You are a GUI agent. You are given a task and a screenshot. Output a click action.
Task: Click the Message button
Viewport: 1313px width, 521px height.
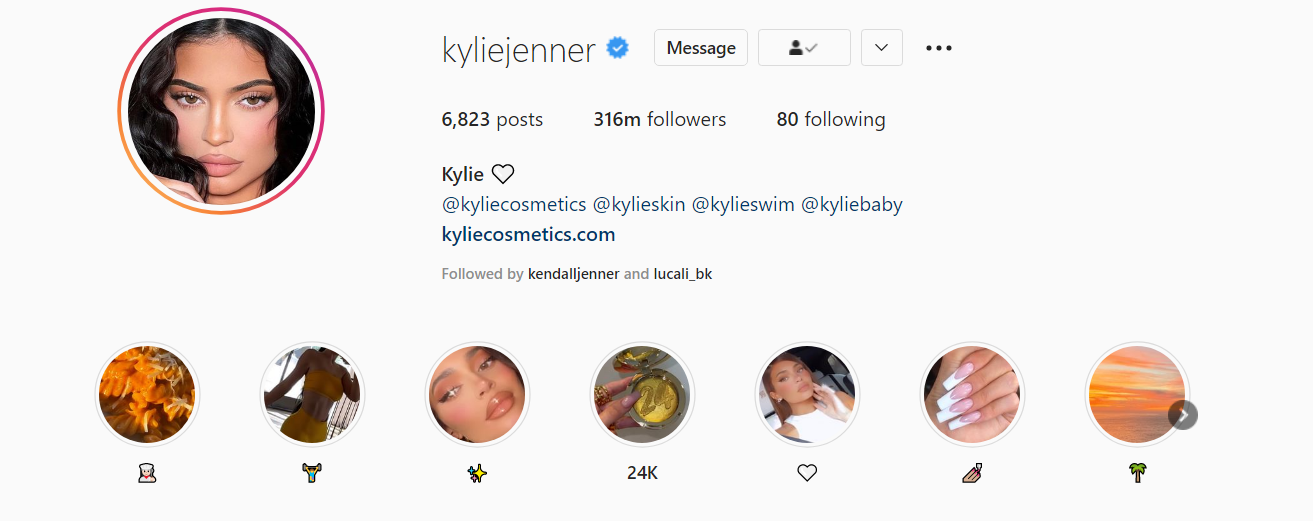[701, 48]
